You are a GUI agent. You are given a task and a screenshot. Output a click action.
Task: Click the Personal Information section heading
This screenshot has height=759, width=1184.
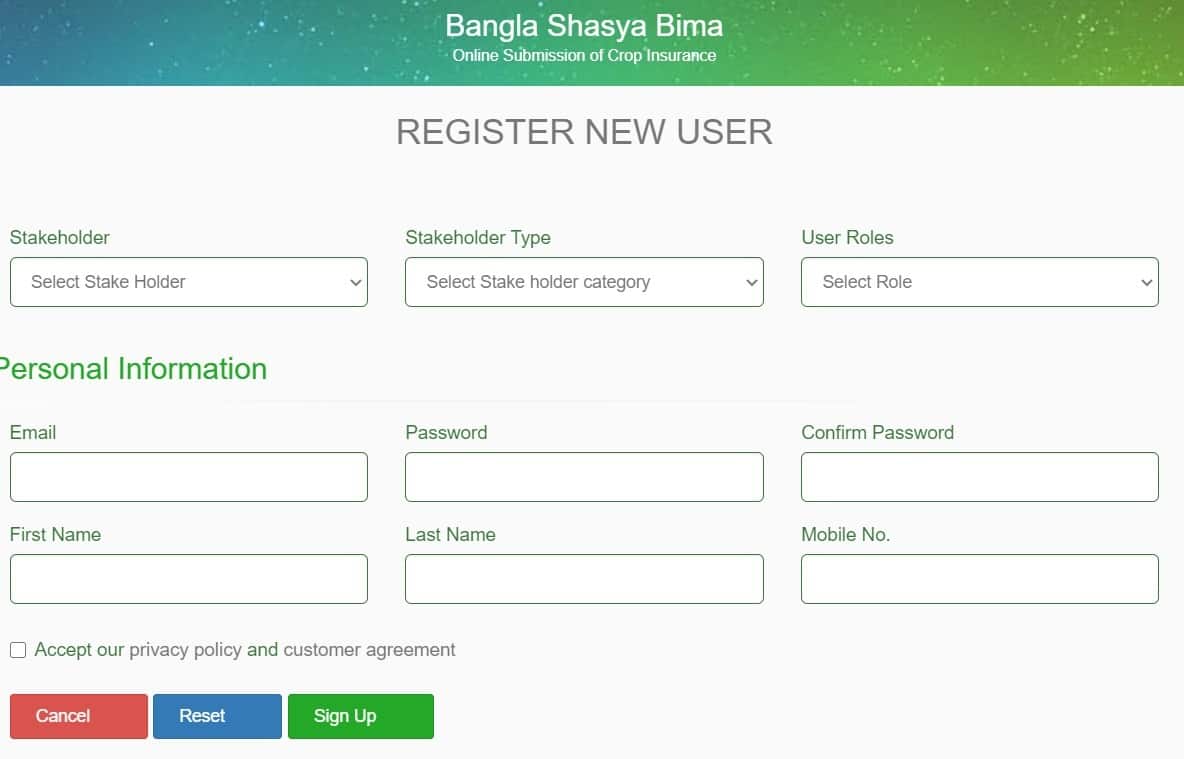click(133, 369)
